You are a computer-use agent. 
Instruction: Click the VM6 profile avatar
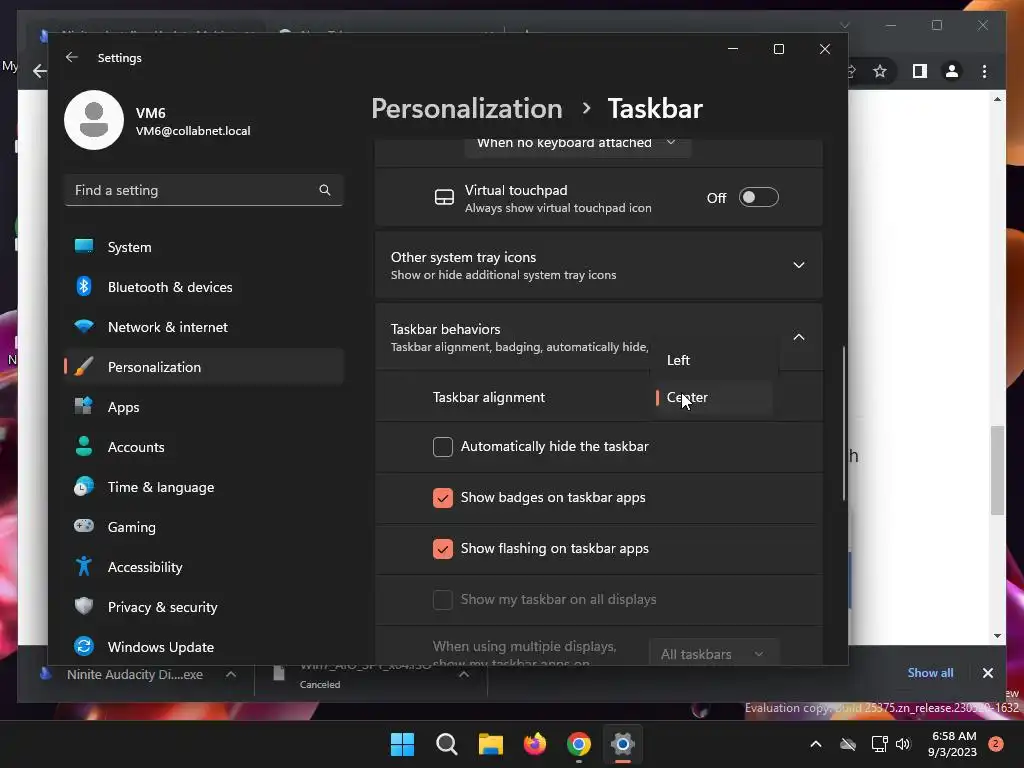(x=94, y=120)
